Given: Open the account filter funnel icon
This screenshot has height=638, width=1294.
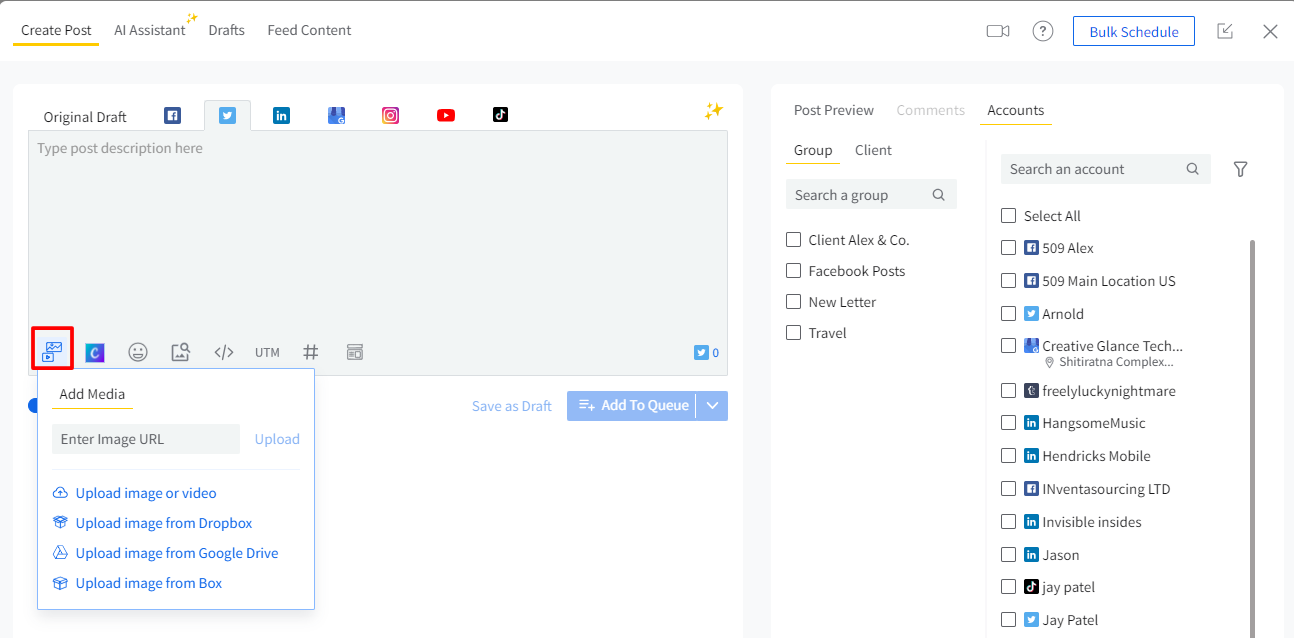Looking at the screenshot, I should tap(1240, 169).
